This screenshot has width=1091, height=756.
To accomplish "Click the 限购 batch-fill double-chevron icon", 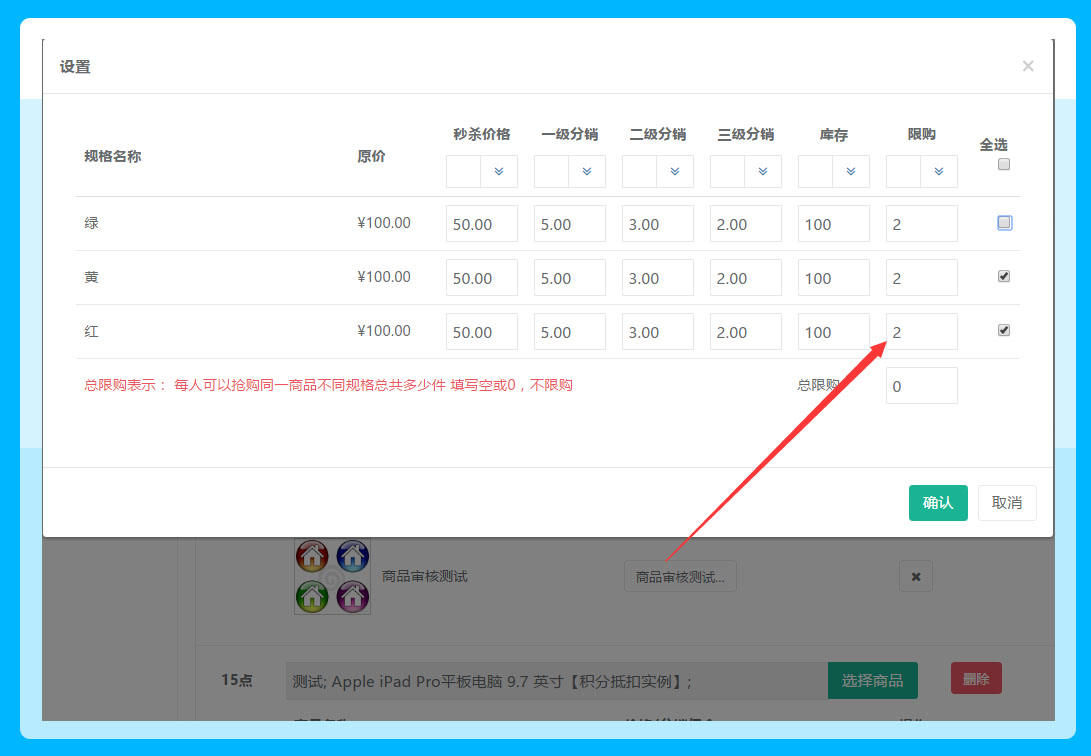I will click(939, 172).
